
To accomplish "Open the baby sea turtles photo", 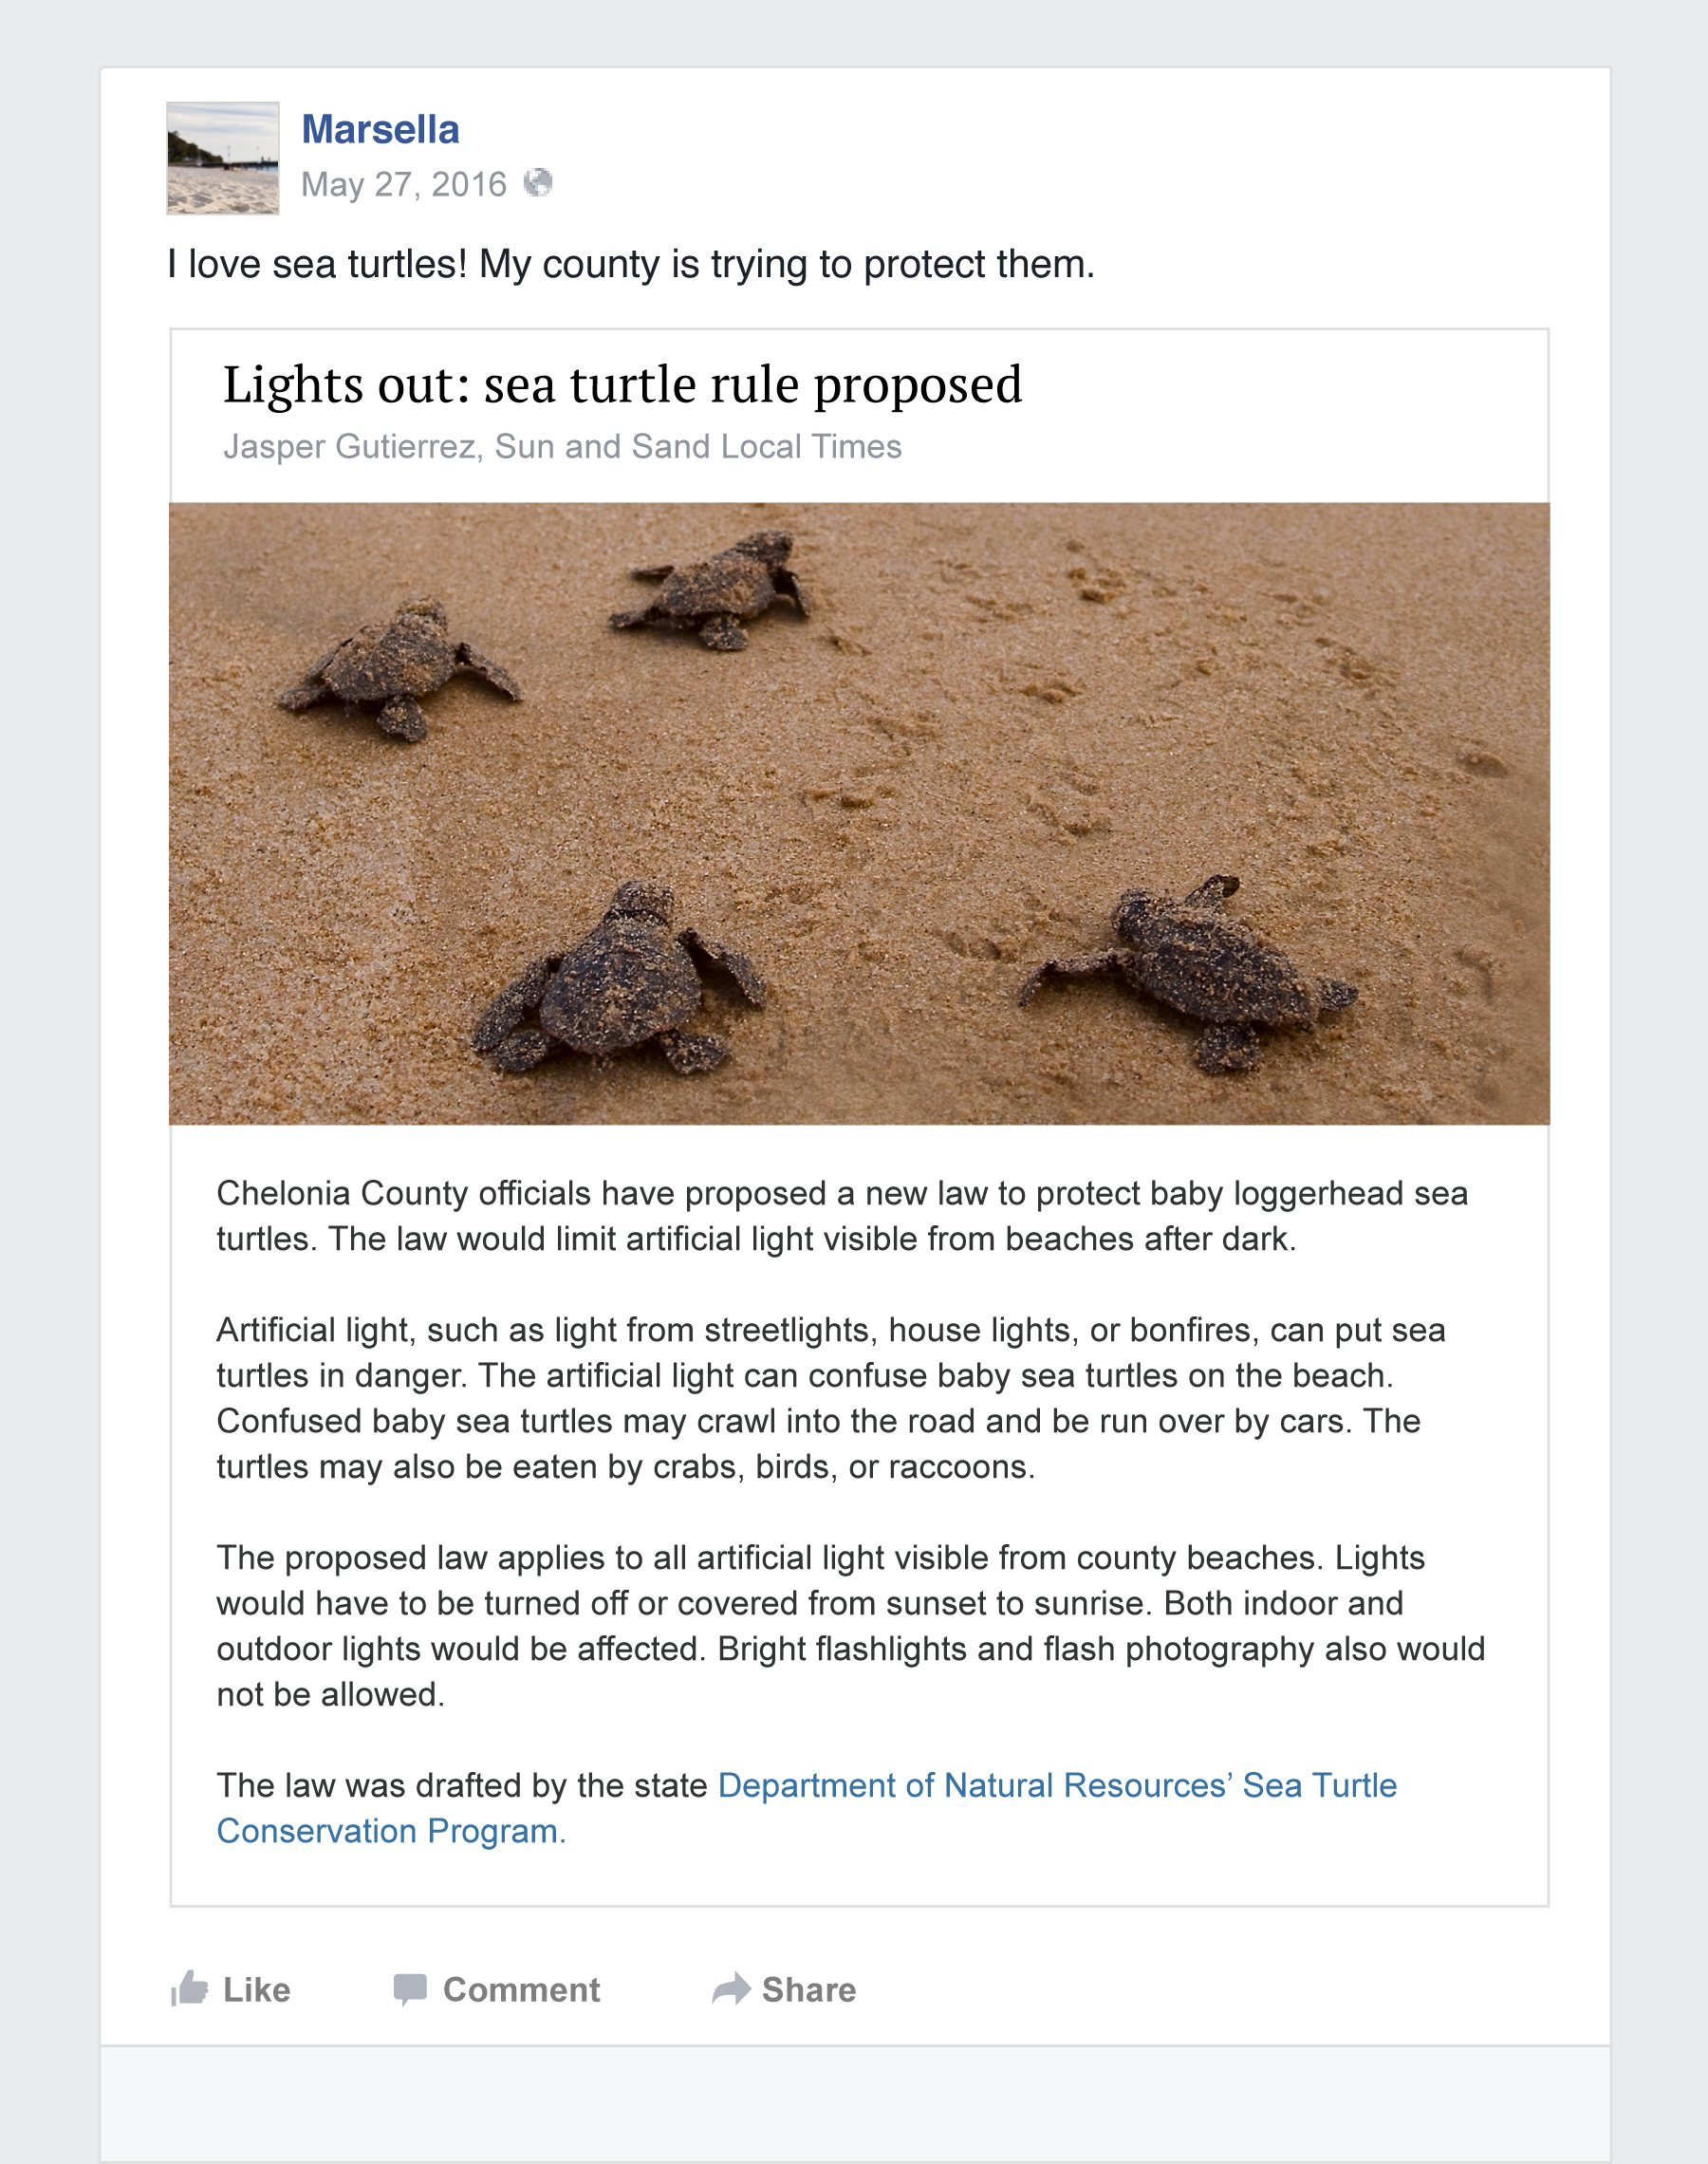I will (858, 813).
